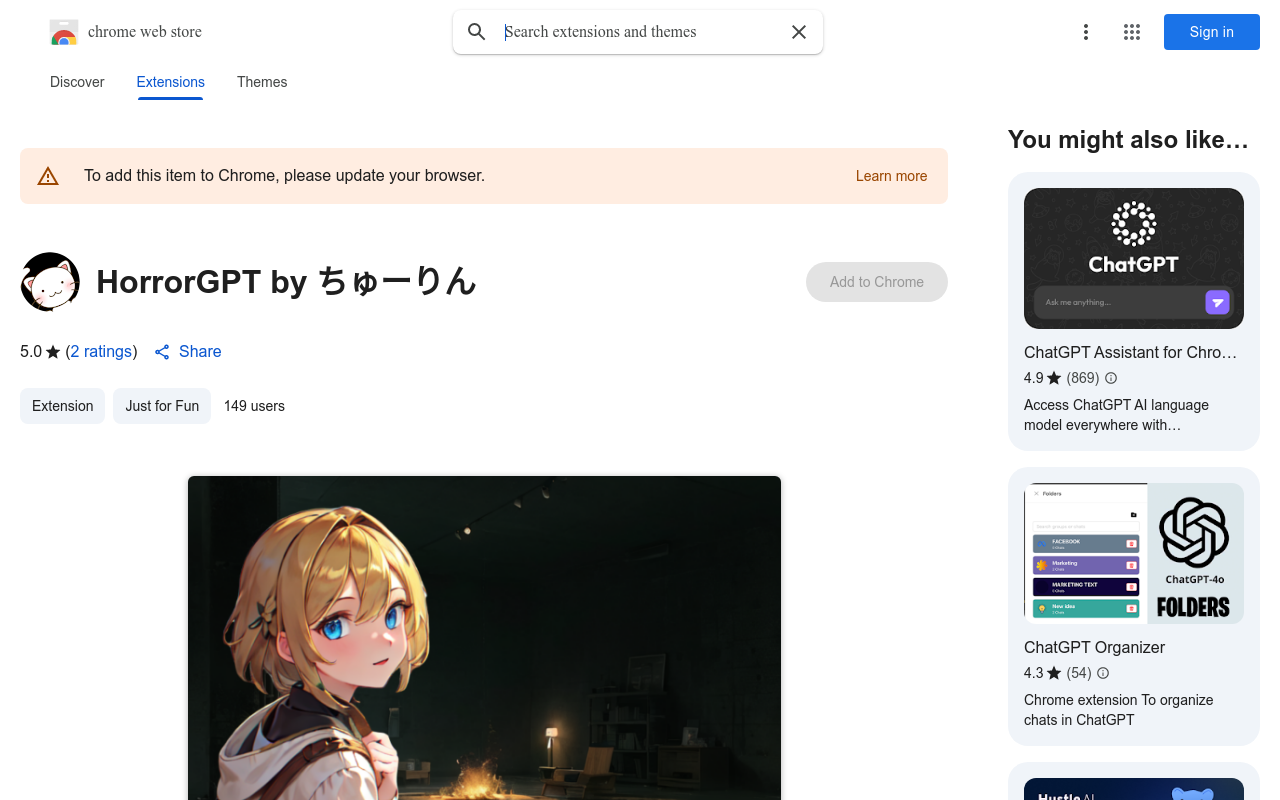Viewport: 1280px width, 800px height.
Task: Focus the Search extensions and themes field
Action: pos(640,32)
